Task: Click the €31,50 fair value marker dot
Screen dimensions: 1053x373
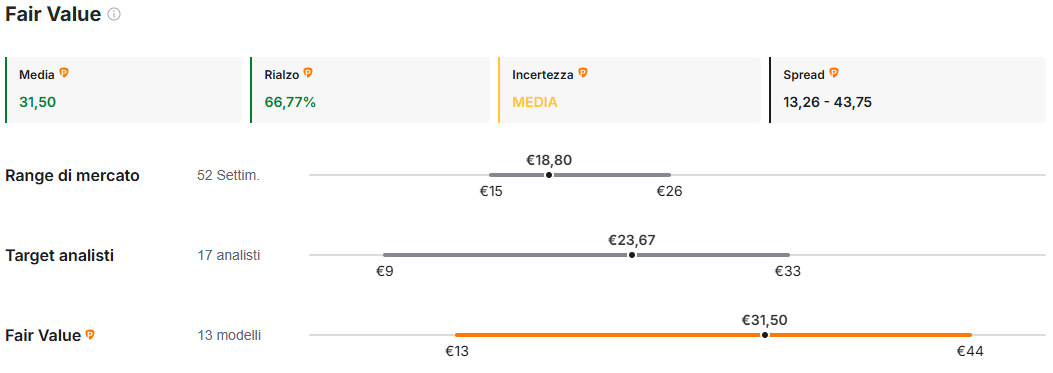Action: coord(764,335)
